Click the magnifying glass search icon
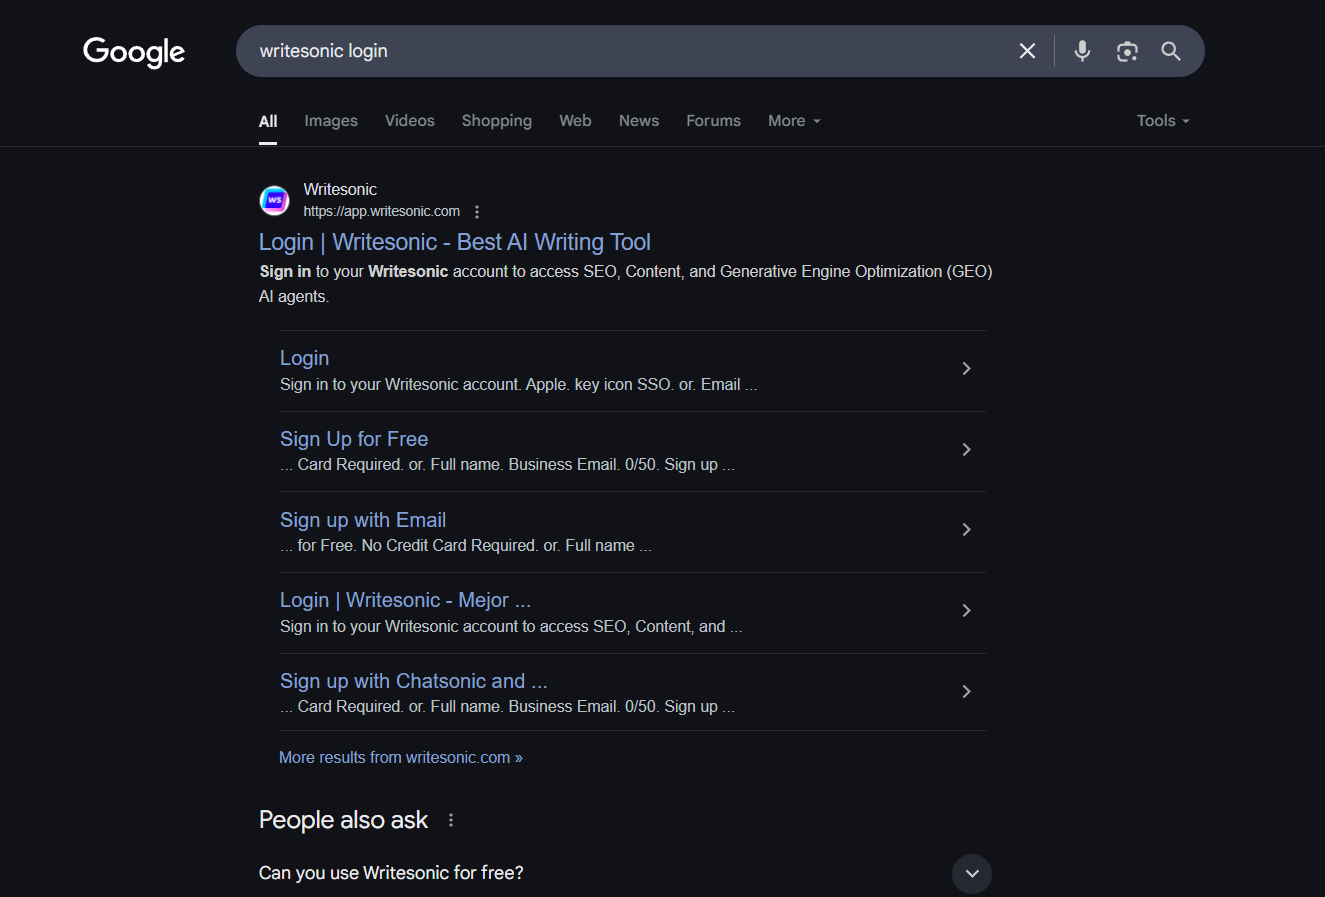 point(1171,51)
